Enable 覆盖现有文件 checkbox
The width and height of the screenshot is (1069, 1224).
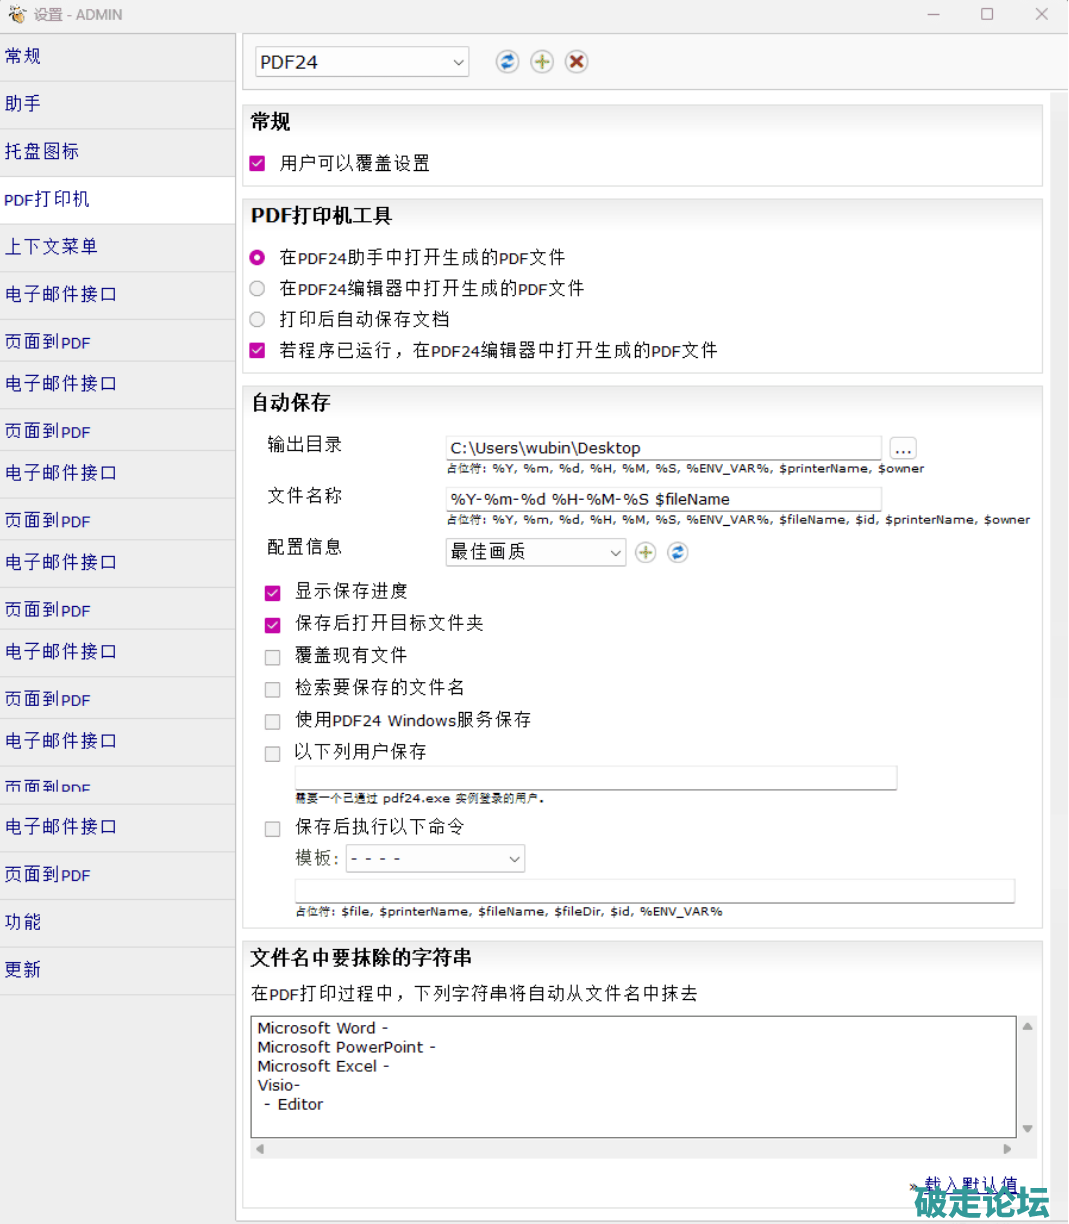coord(272,657)
